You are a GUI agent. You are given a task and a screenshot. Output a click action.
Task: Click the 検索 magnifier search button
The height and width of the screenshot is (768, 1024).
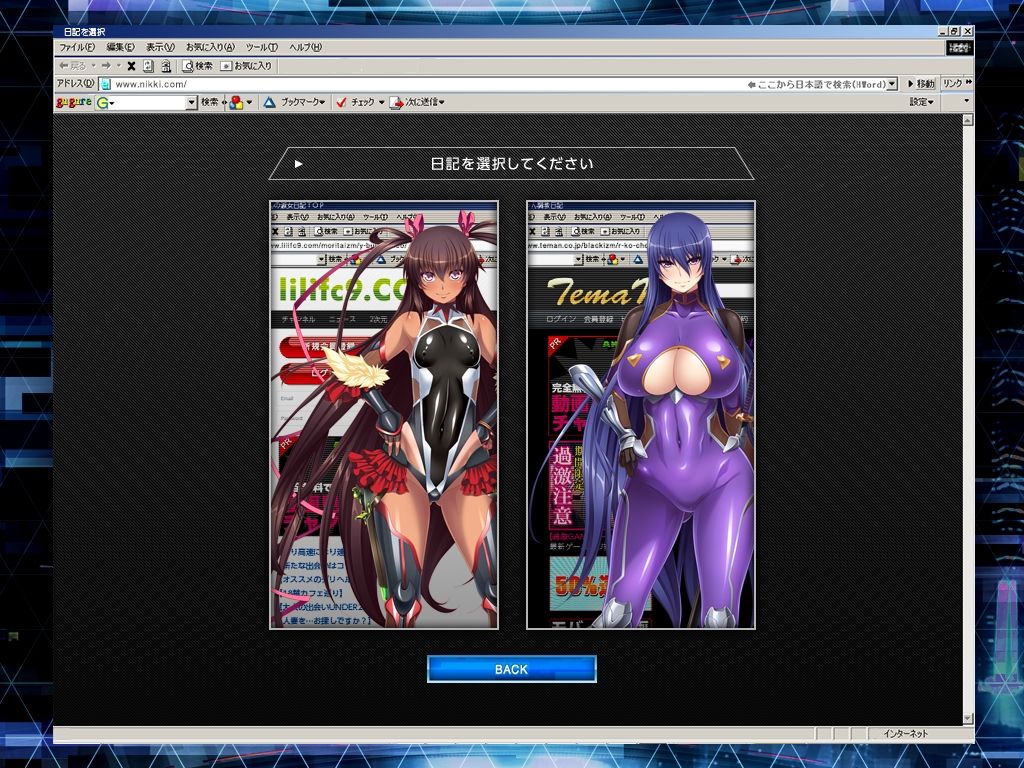(198, 66)
